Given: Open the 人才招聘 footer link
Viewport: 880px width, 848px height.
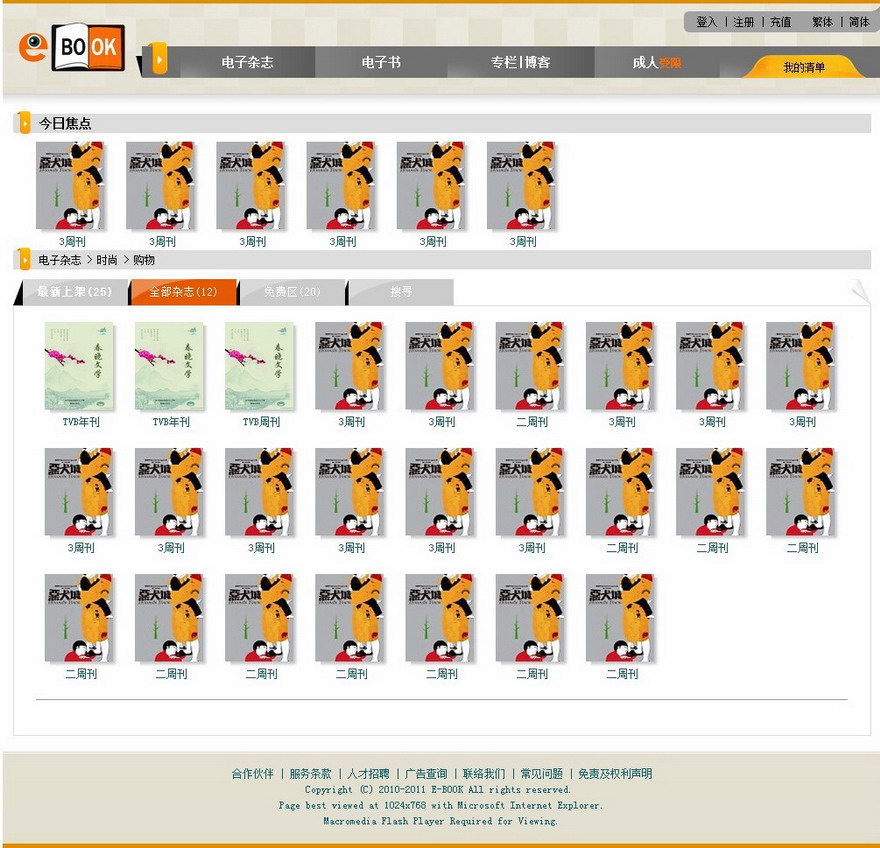Looking at the screenshot, I should [368, 774].
